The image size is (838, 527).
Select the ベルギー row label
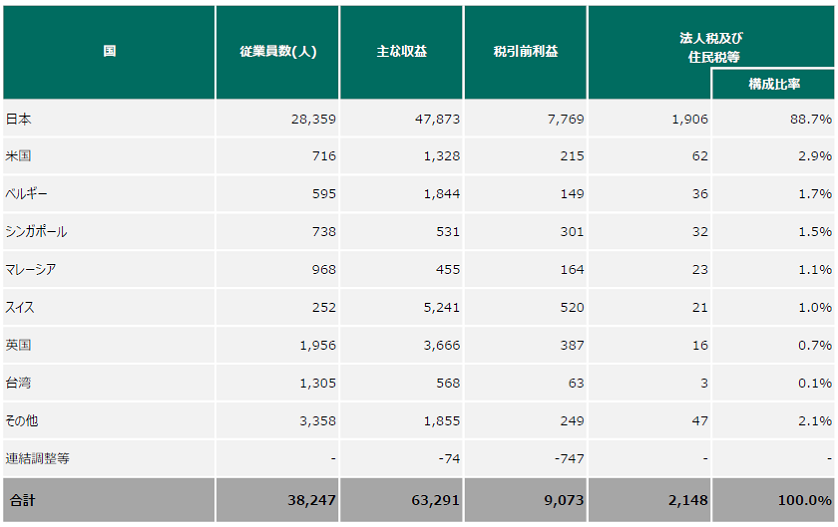[27, 193]
